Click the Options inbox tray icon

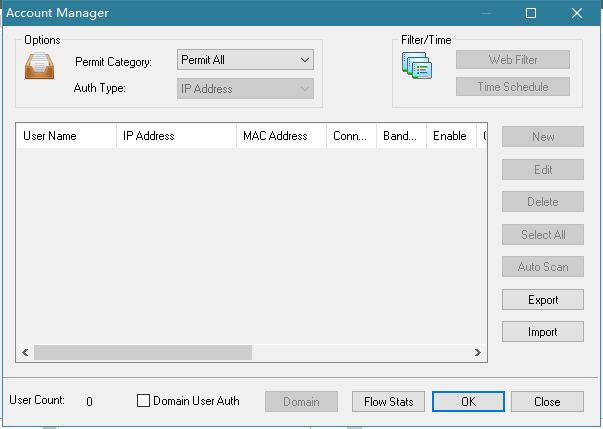pyautogui.click(x=40, y=66)
